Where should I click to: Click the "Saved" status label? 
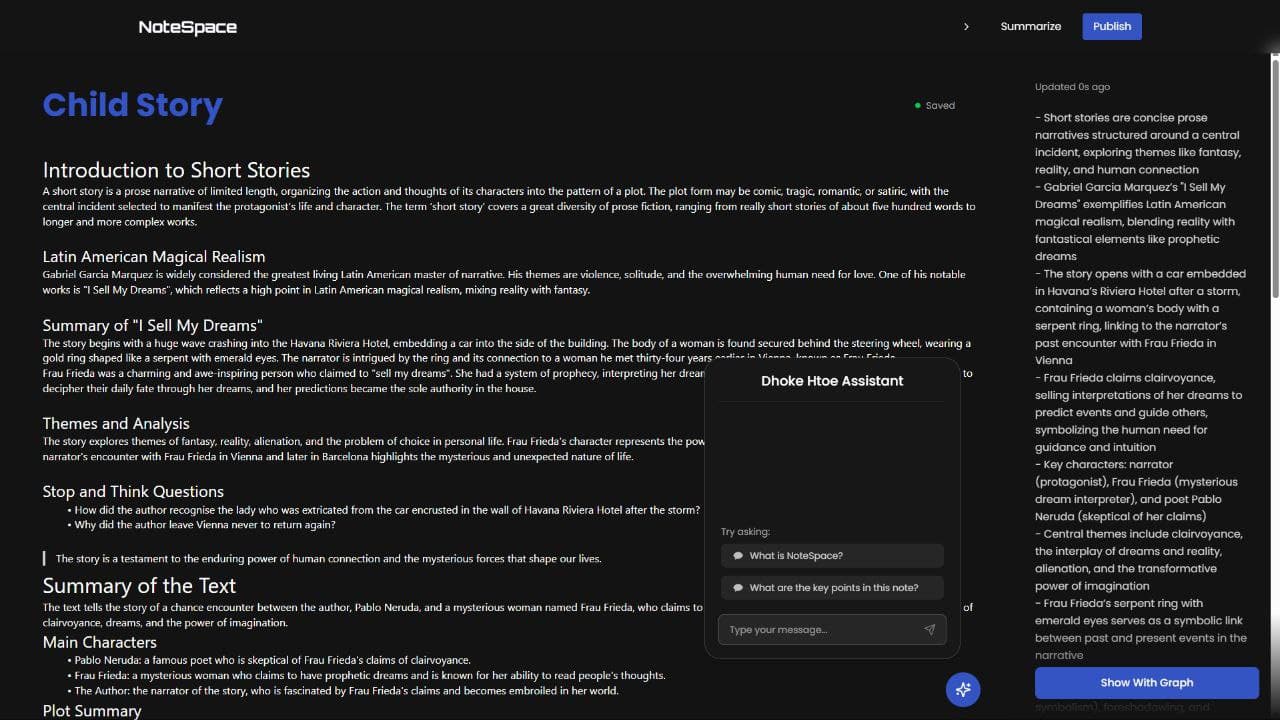939,105
